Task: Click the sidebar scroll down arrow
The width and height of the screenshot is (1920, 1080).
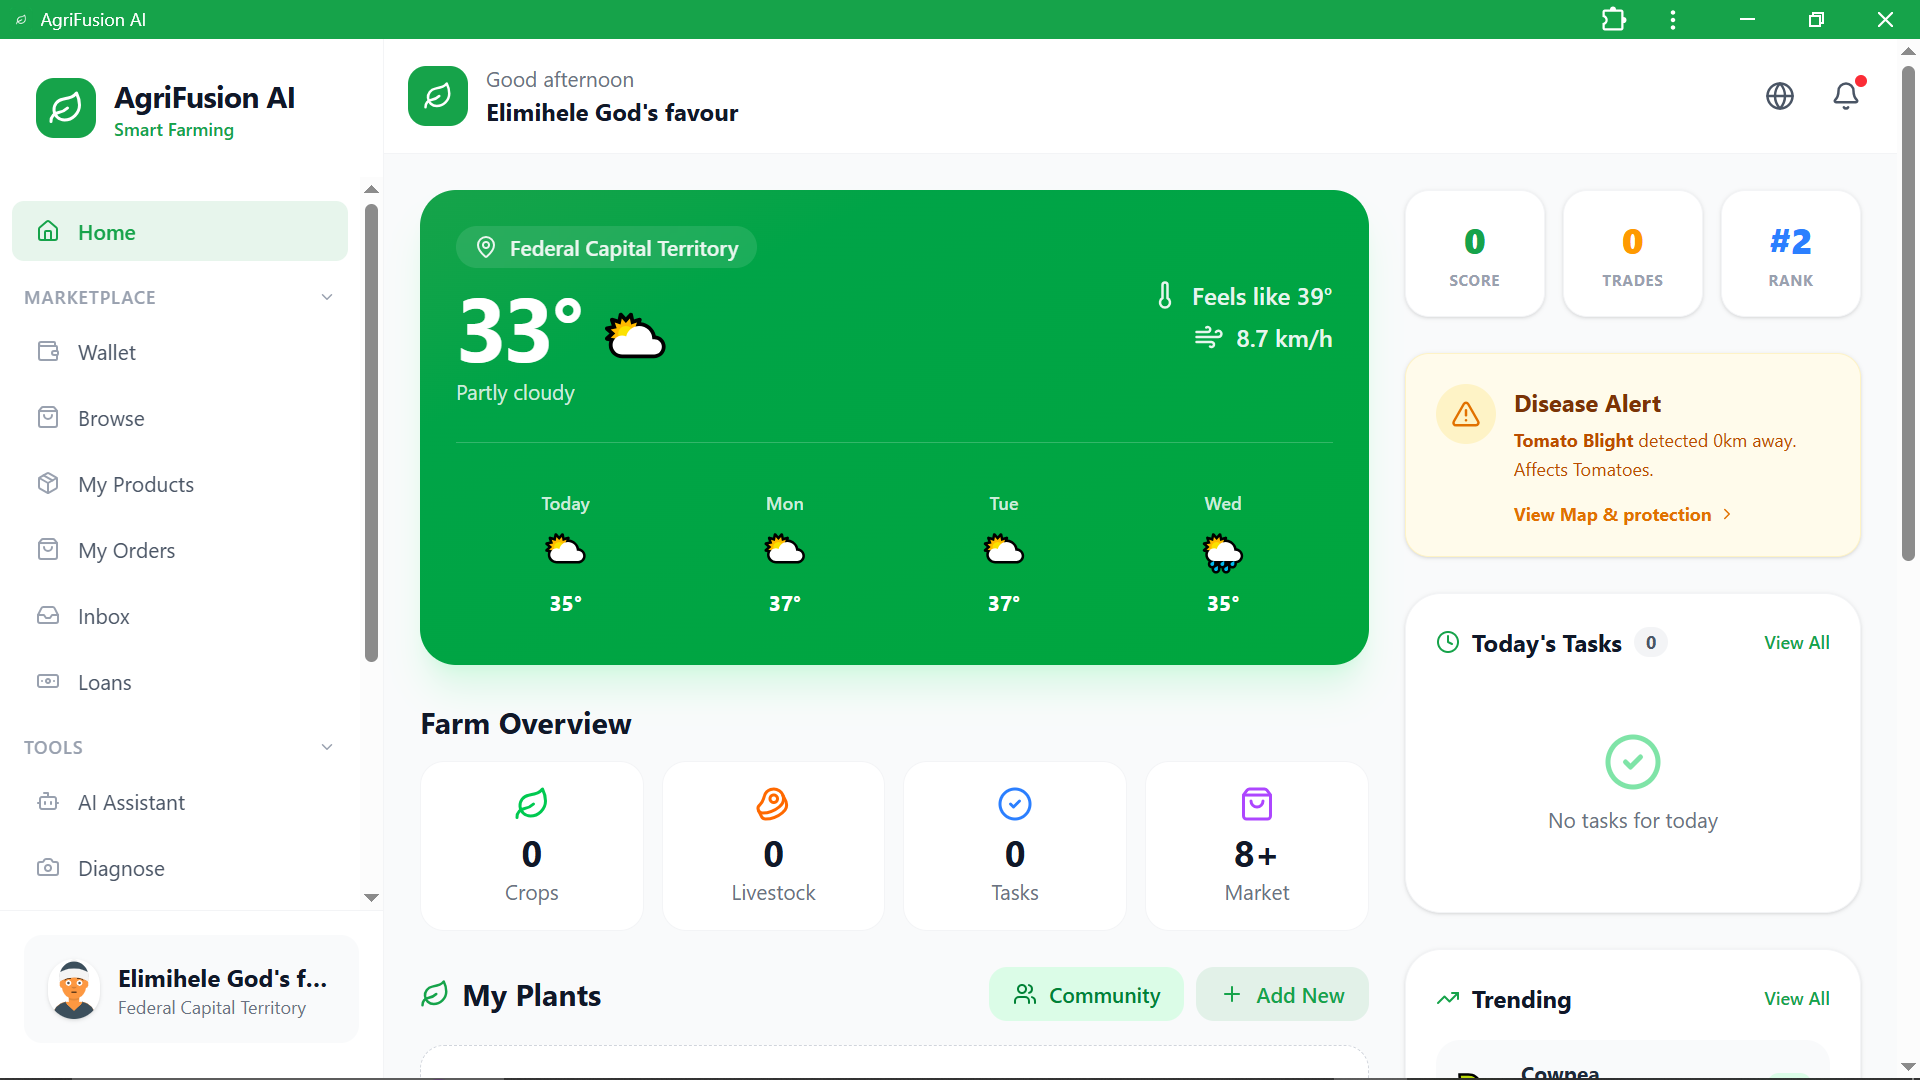Action: point(371,897)
